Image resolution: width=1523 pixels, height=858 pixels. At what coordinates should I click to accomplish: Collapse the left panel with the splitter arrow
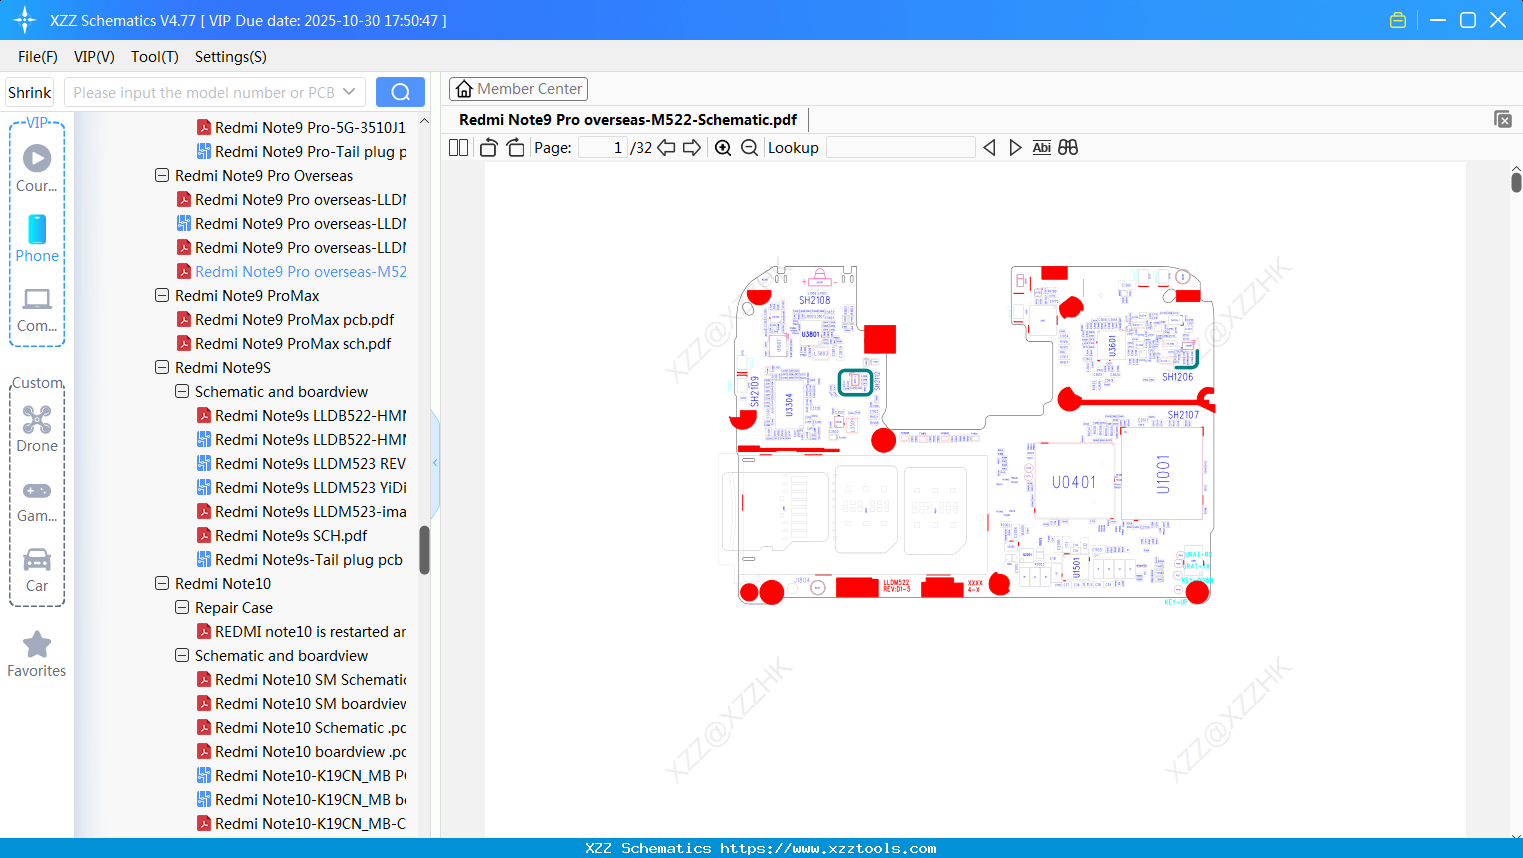[435, 462]
